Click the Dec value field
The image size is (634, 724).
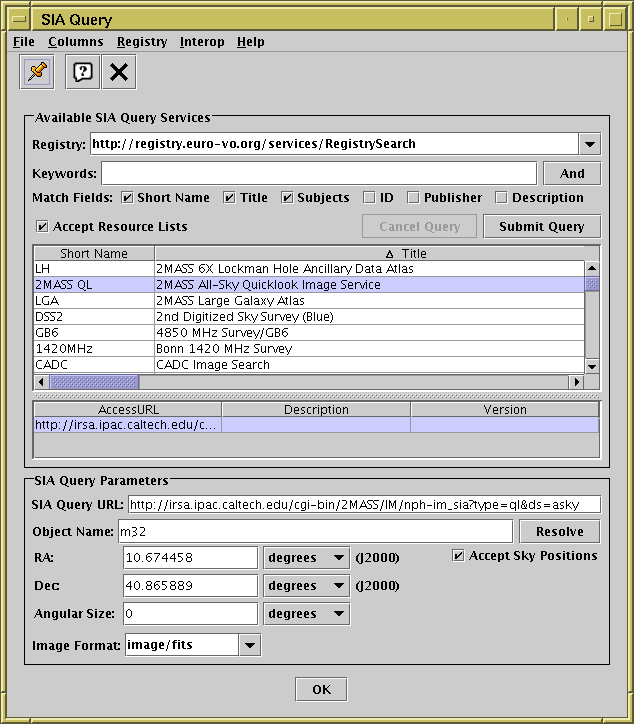190,586
